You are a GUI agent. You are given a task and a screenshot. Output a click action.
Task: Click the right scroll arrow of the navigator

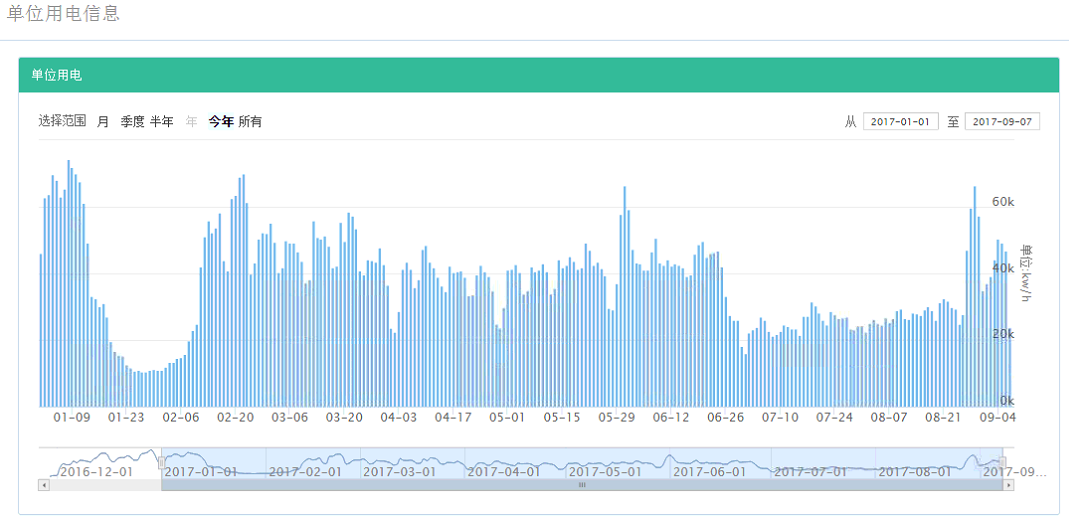coord(1009,485)
